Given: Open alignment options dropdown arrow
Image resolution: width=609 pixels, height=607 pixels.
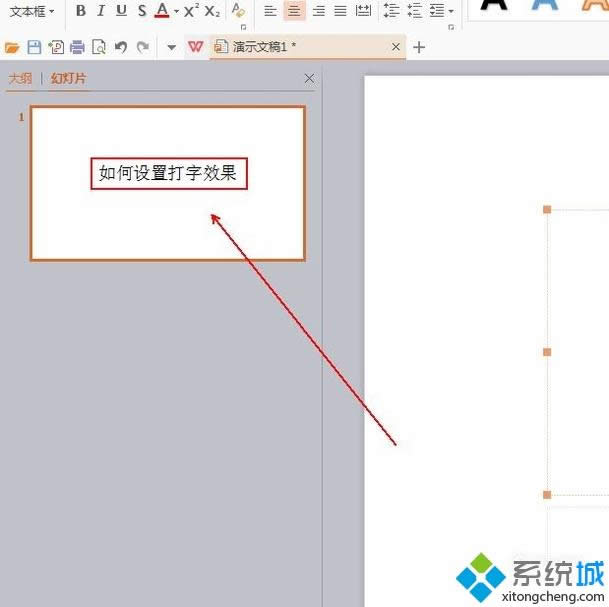Looking at the screenshot, I should (x=451, y=12).
